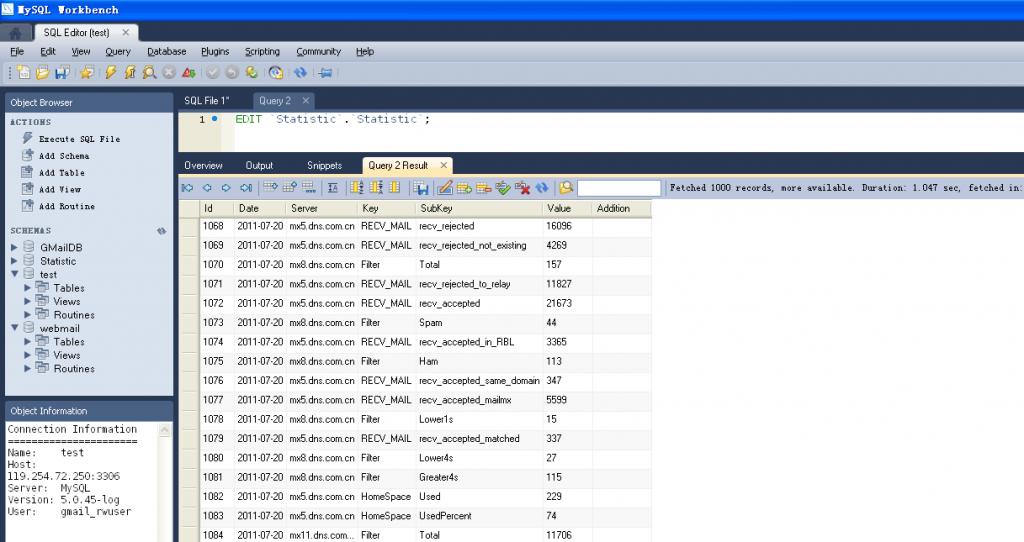The image size is (1024, 542).
Task: Execute the SQL script with lightning icon
Action: (110, 72)
